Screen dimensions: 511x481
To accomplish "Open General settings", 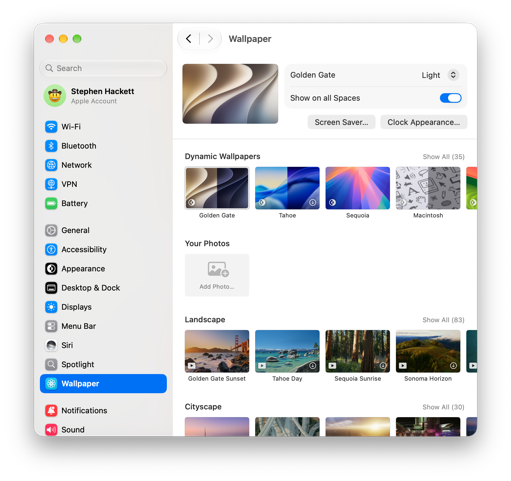I will click(x=103, y=230).
